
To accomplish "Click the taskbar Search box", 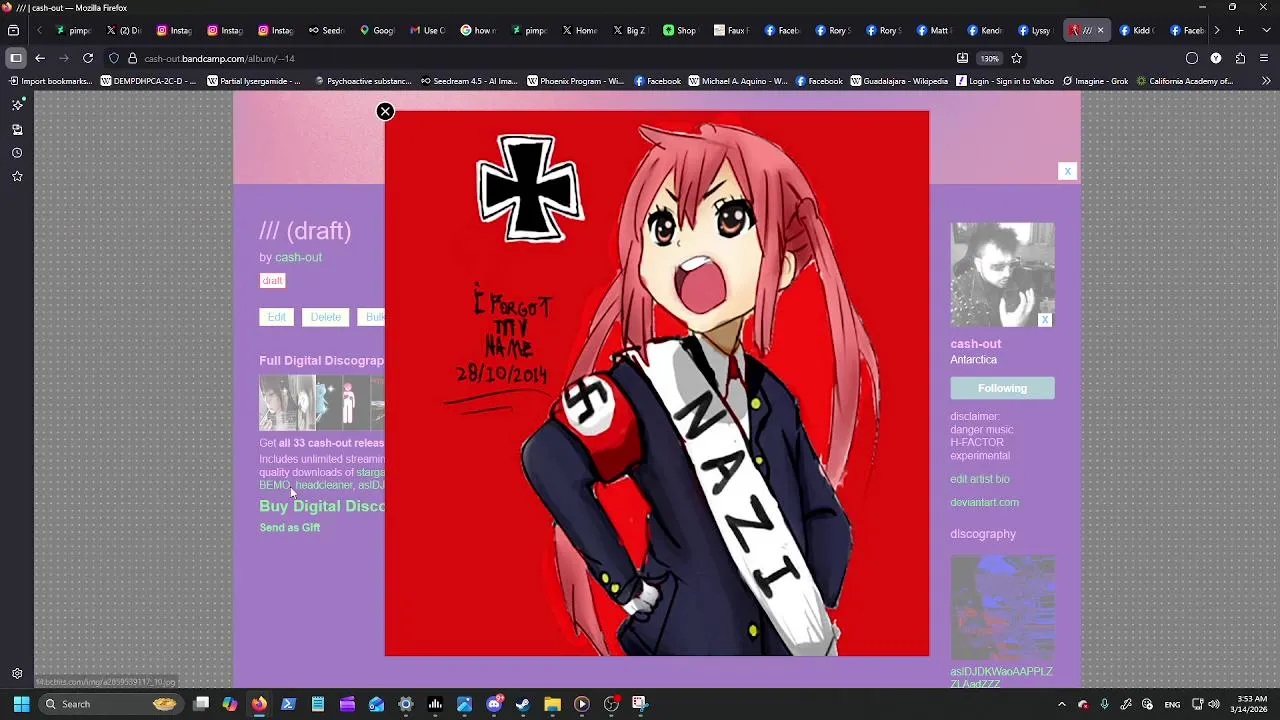I will [110, 704].
